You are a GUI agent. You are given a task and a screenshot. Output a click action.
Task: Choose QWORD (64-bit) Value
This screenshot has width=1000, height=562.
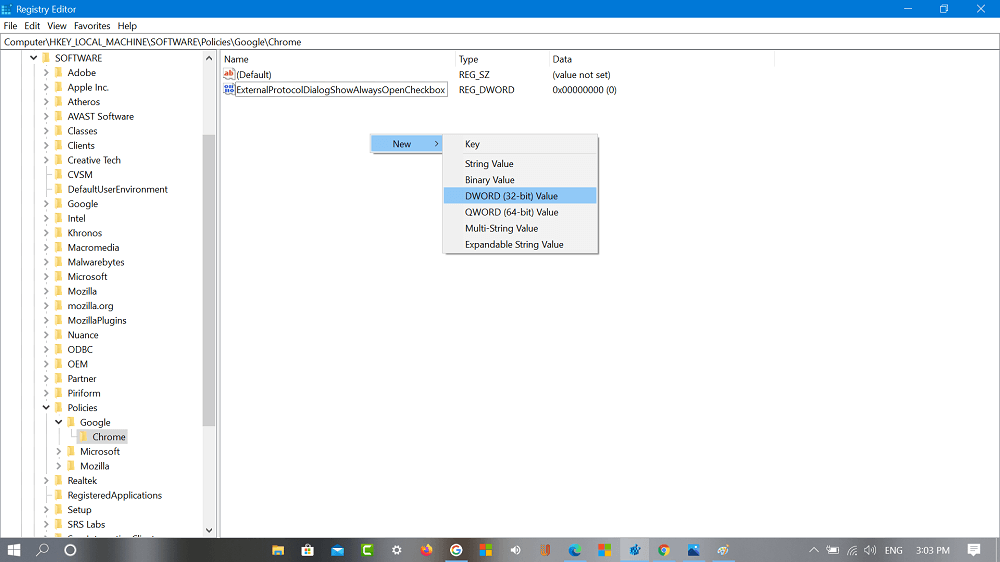tap(520, 212)
